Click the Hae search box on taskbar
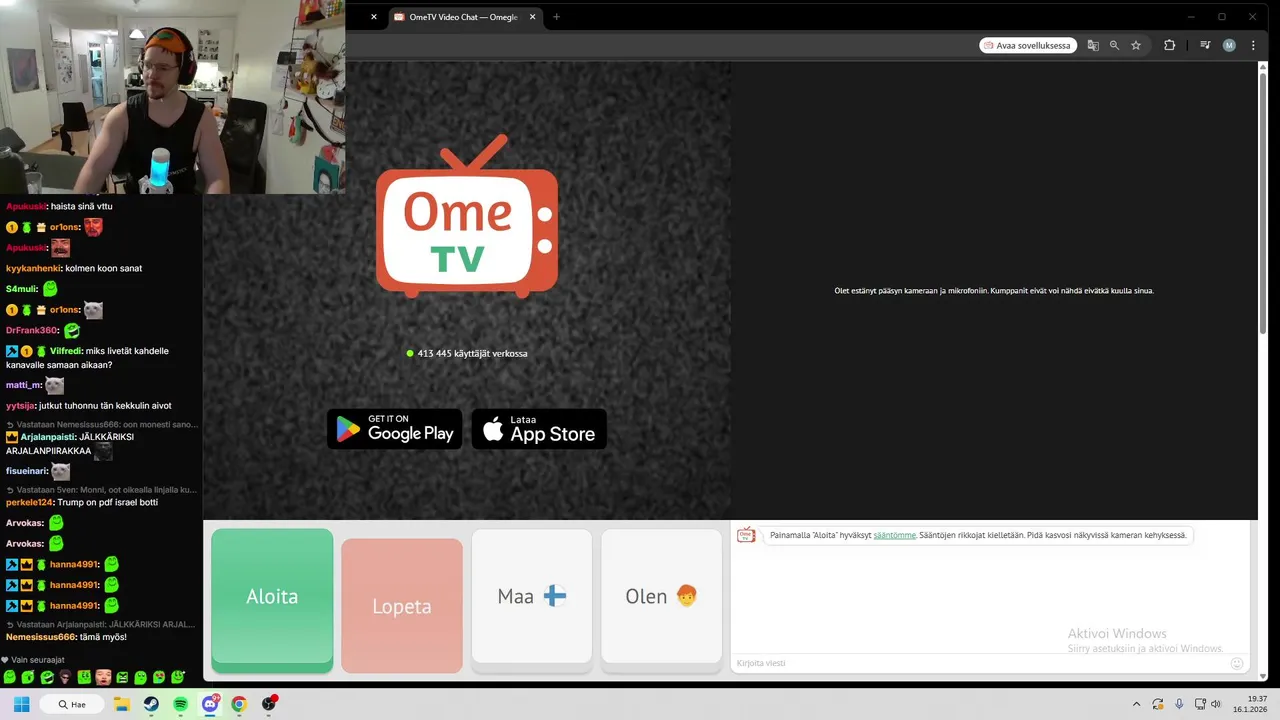The width and height of the screenshot is (1280, 720). (72, 704)
